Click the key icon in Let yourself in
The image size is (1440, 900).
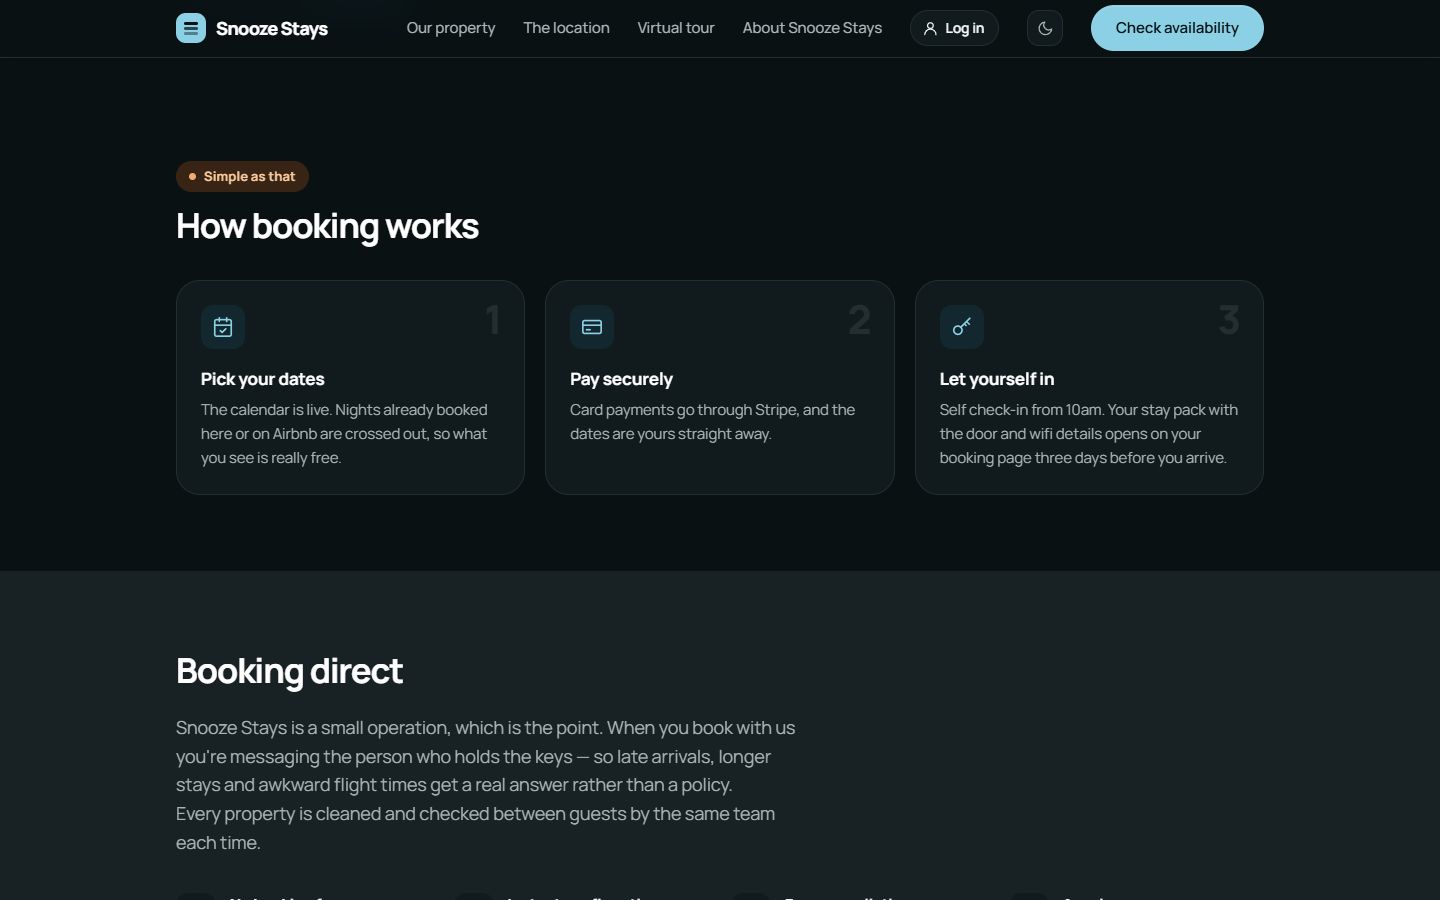click(962, 327)
